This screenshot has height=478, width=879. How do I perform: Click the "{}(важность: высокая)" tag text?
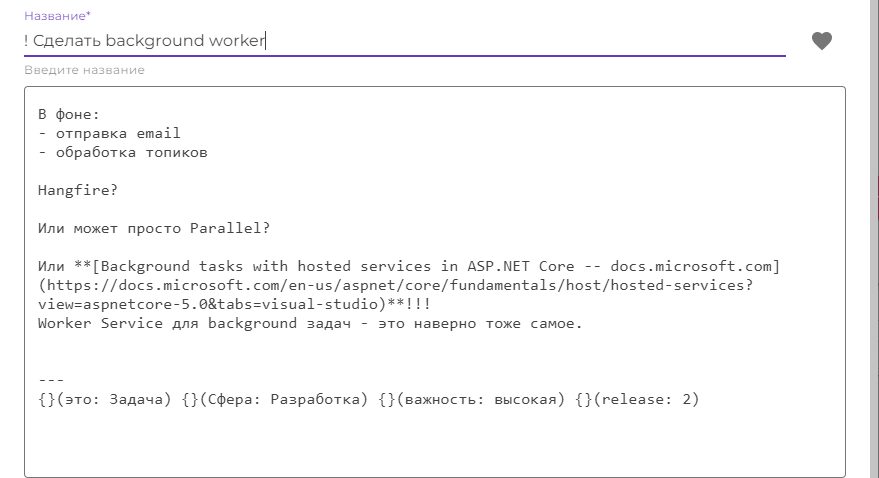point(473,399)
